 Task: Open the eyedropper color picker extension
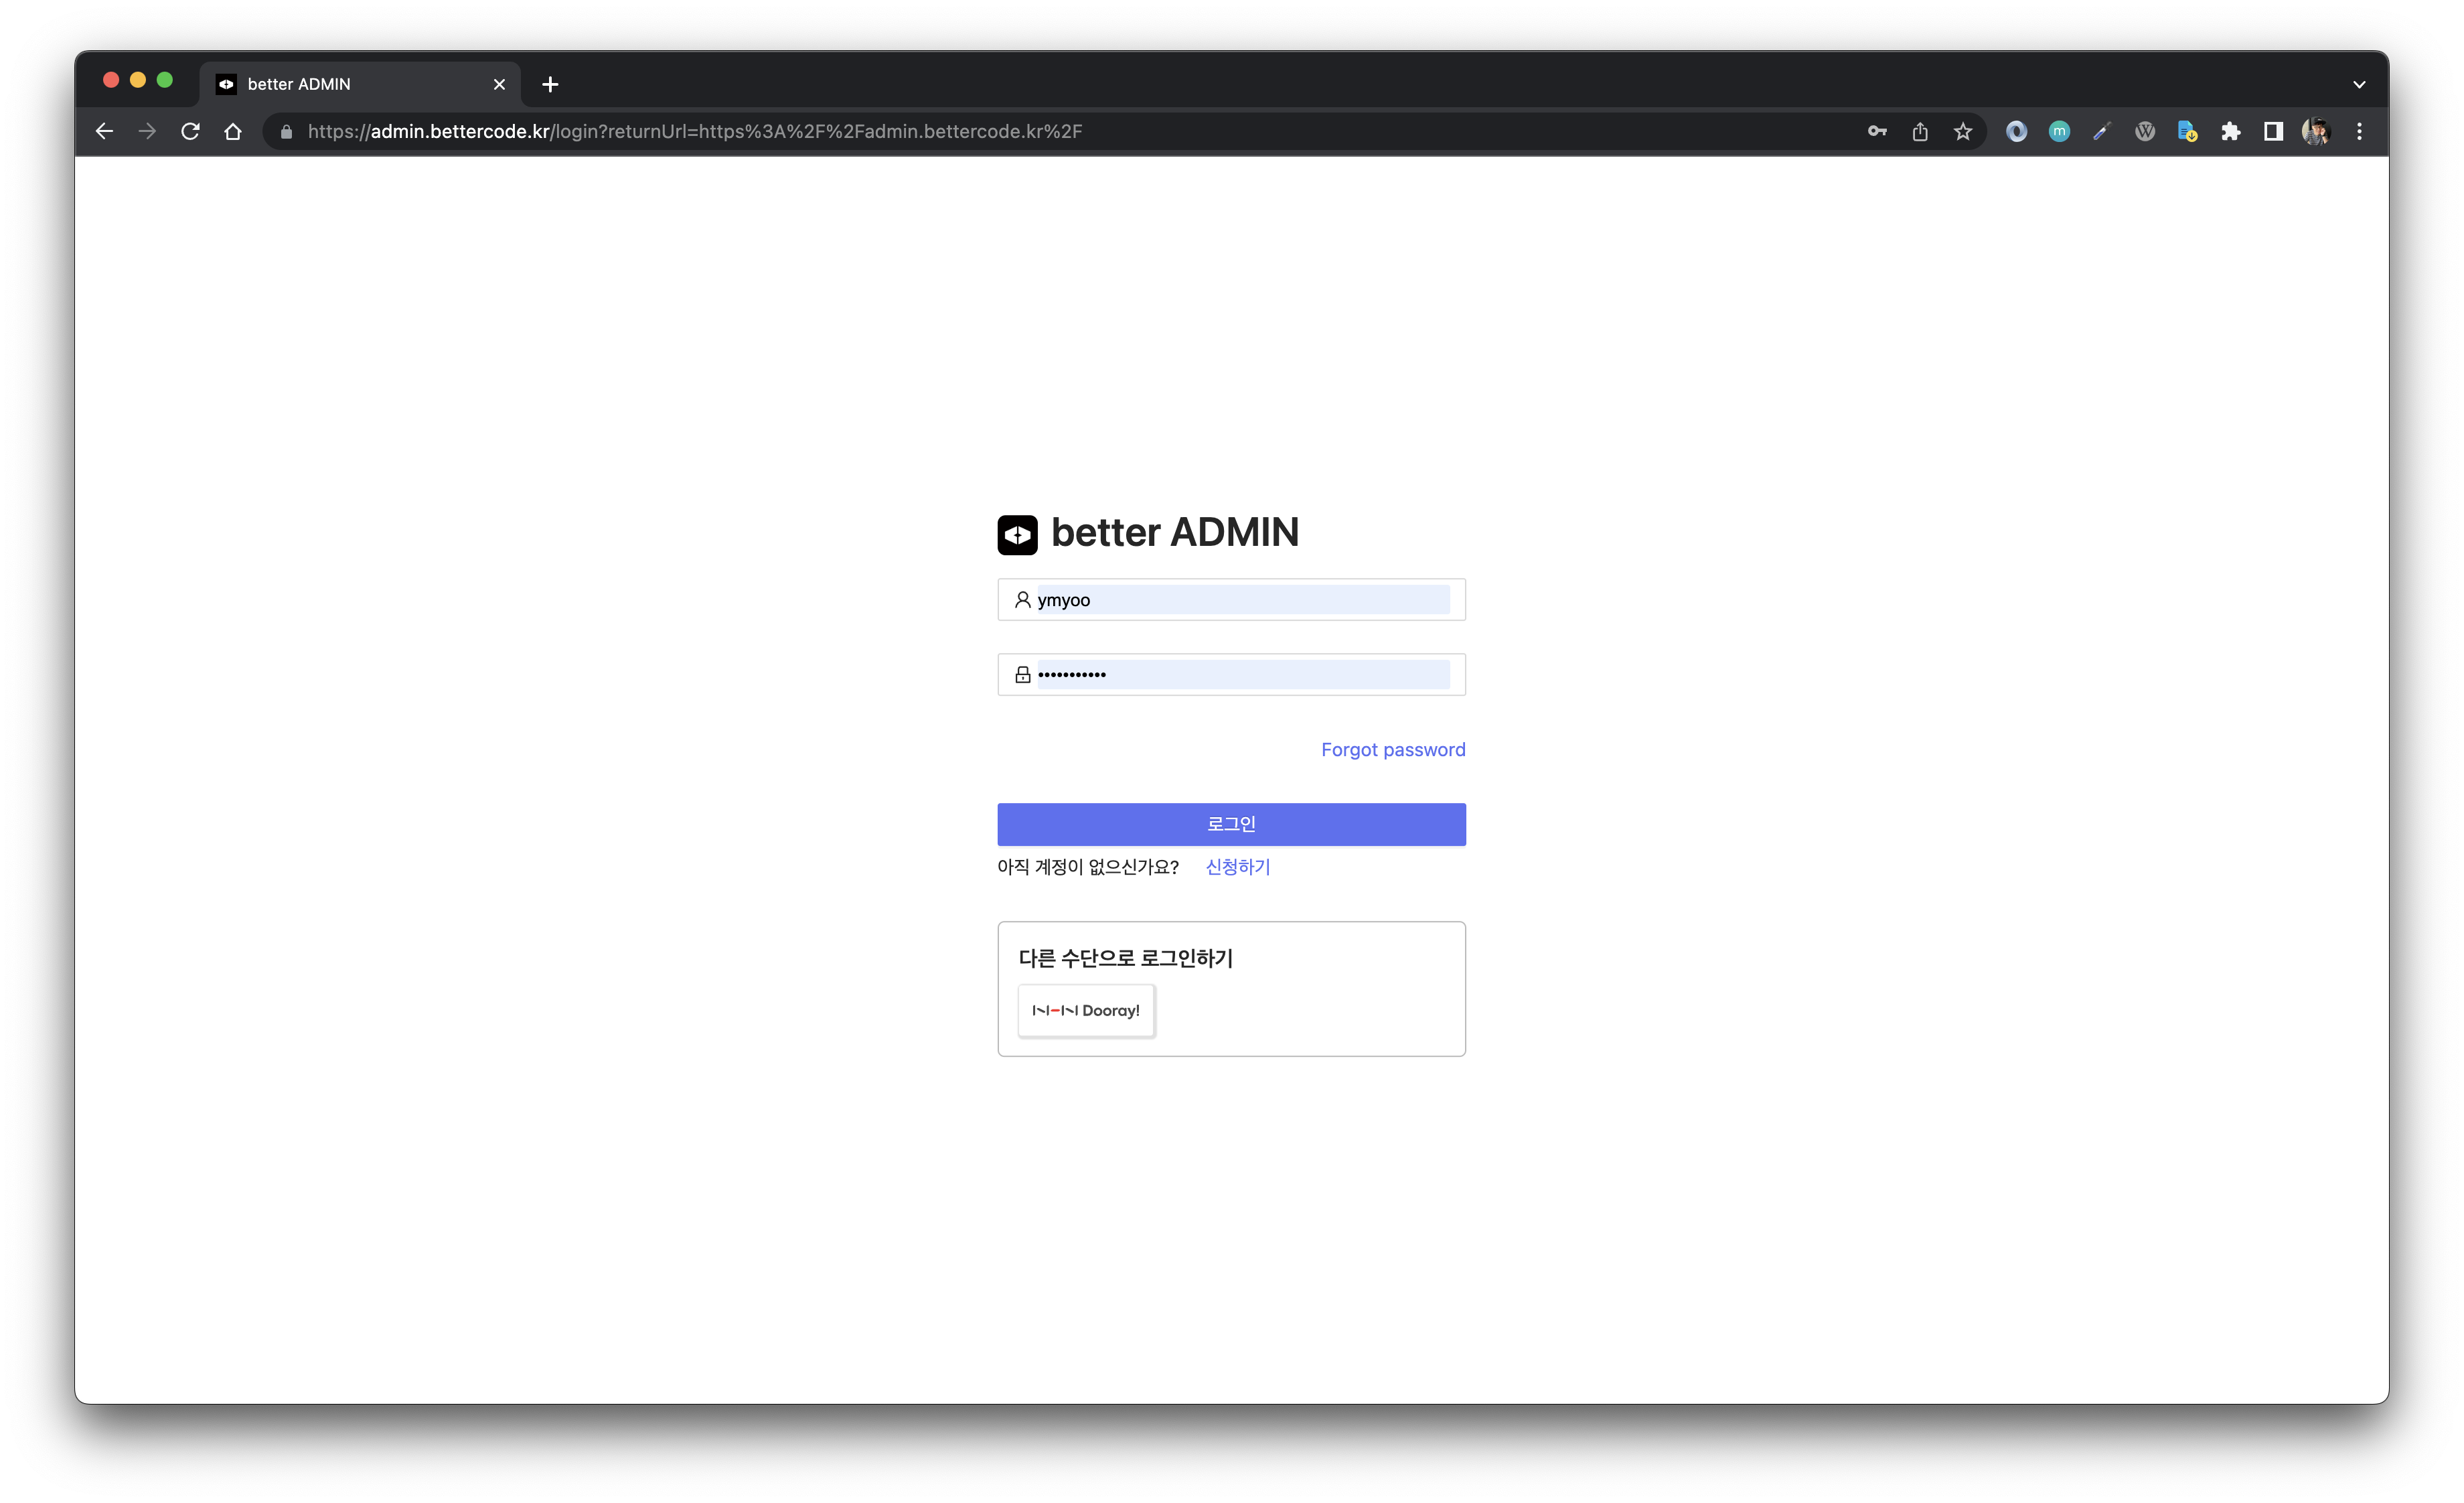(2101, 131)
